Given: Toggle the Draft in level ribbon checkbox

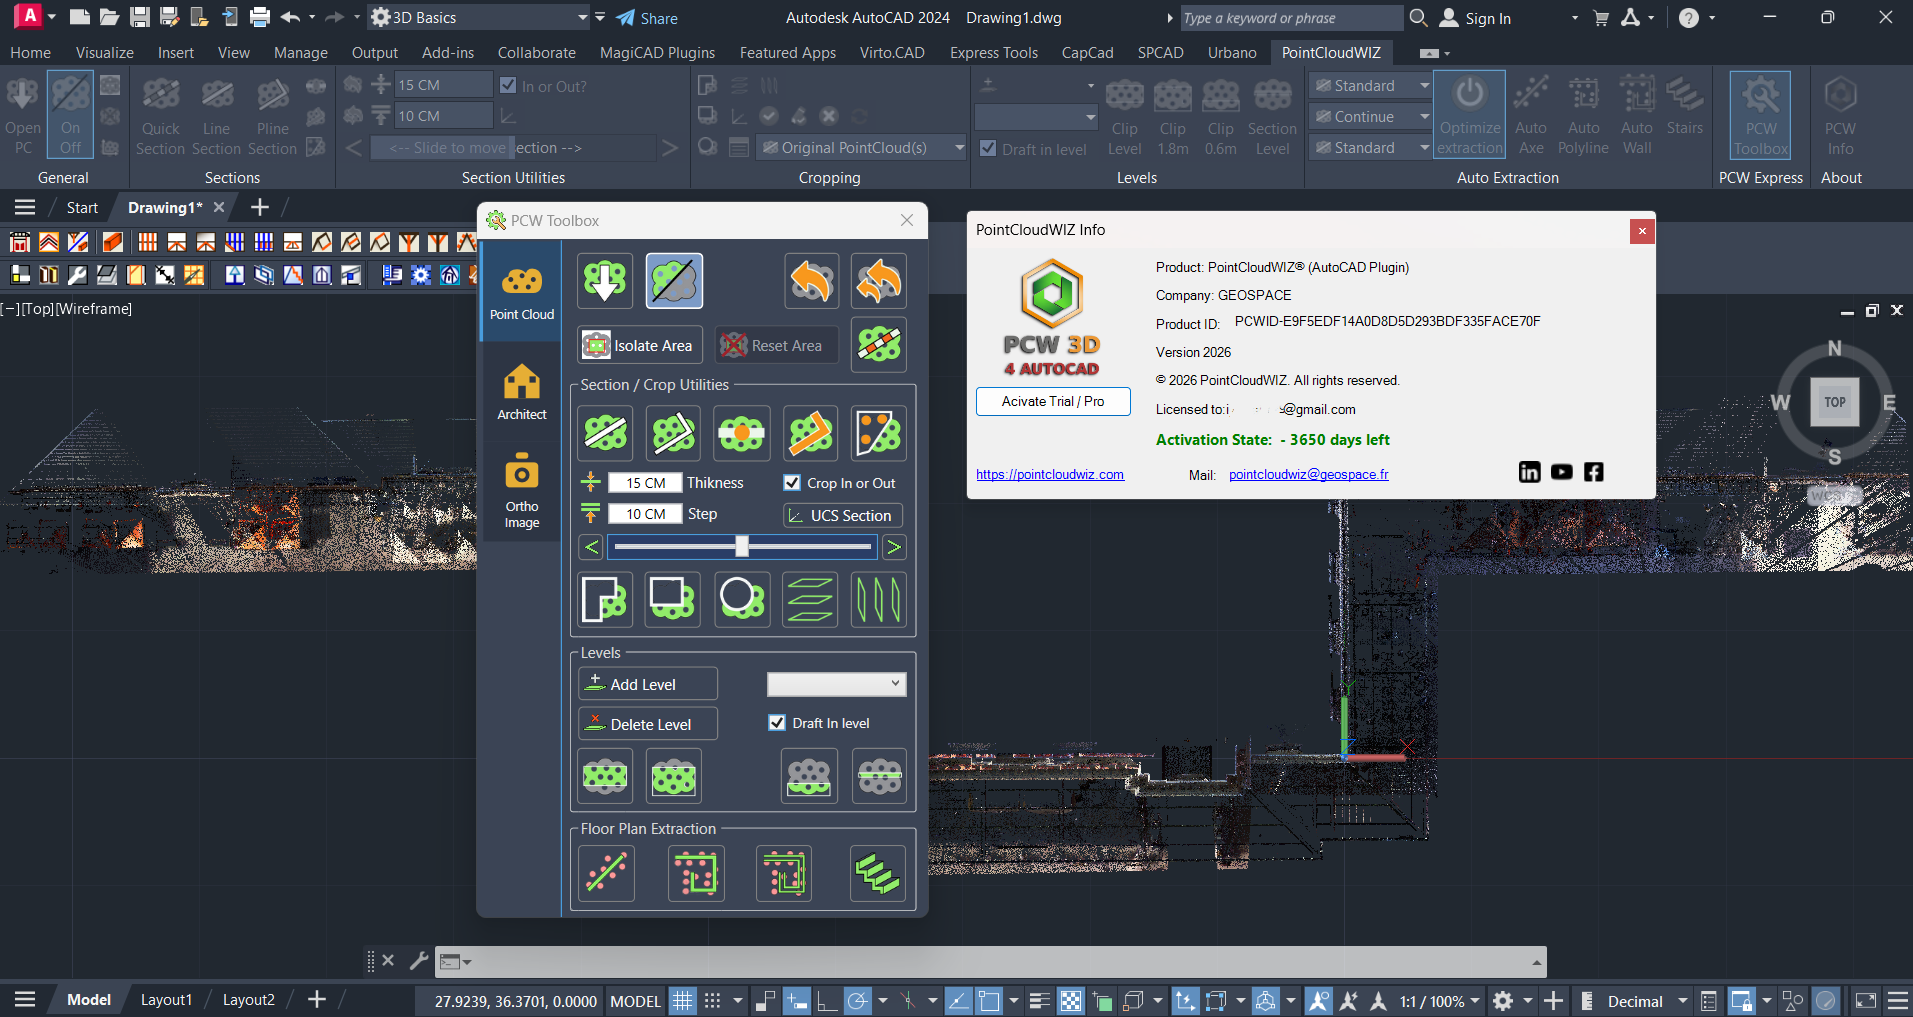Looking at the screenshot, I should (x=988, y=149).
